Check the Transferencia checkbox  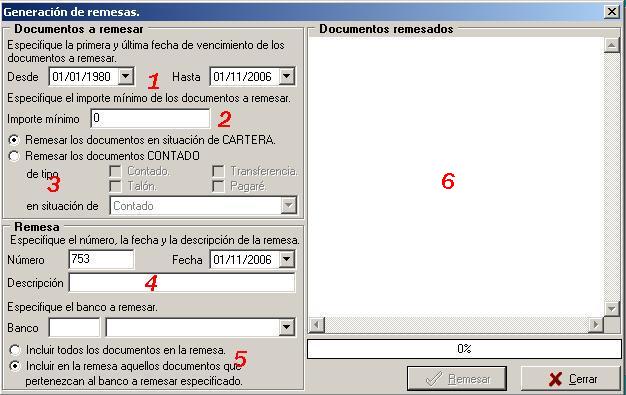point(218,171)
